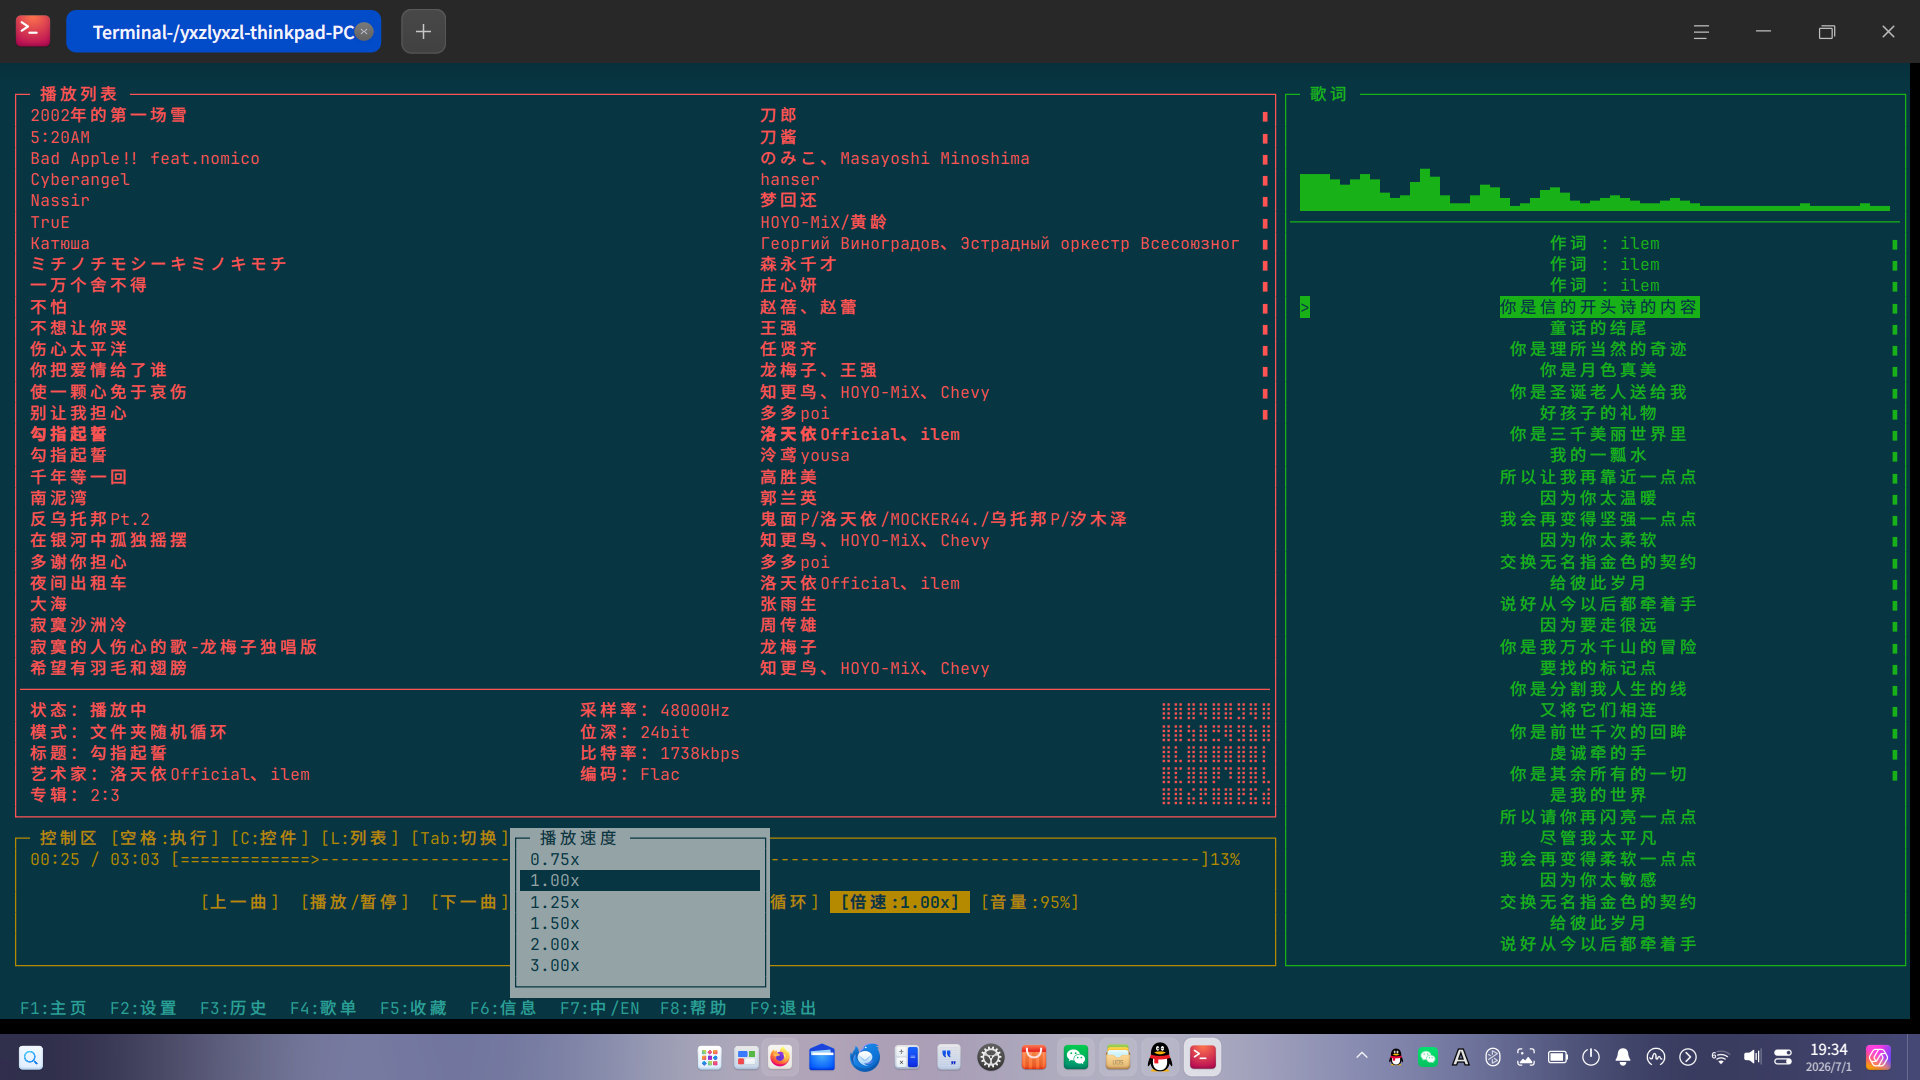The image size is (1920, 1080).
Task: Open notifications bell in tray
Action: tap(1623, 1057)
